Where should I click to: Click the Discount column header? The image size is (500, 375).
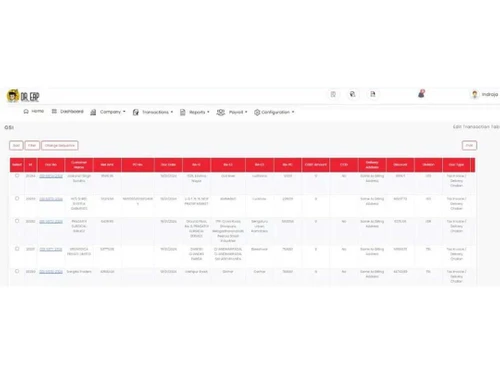[x=400, y=165]
